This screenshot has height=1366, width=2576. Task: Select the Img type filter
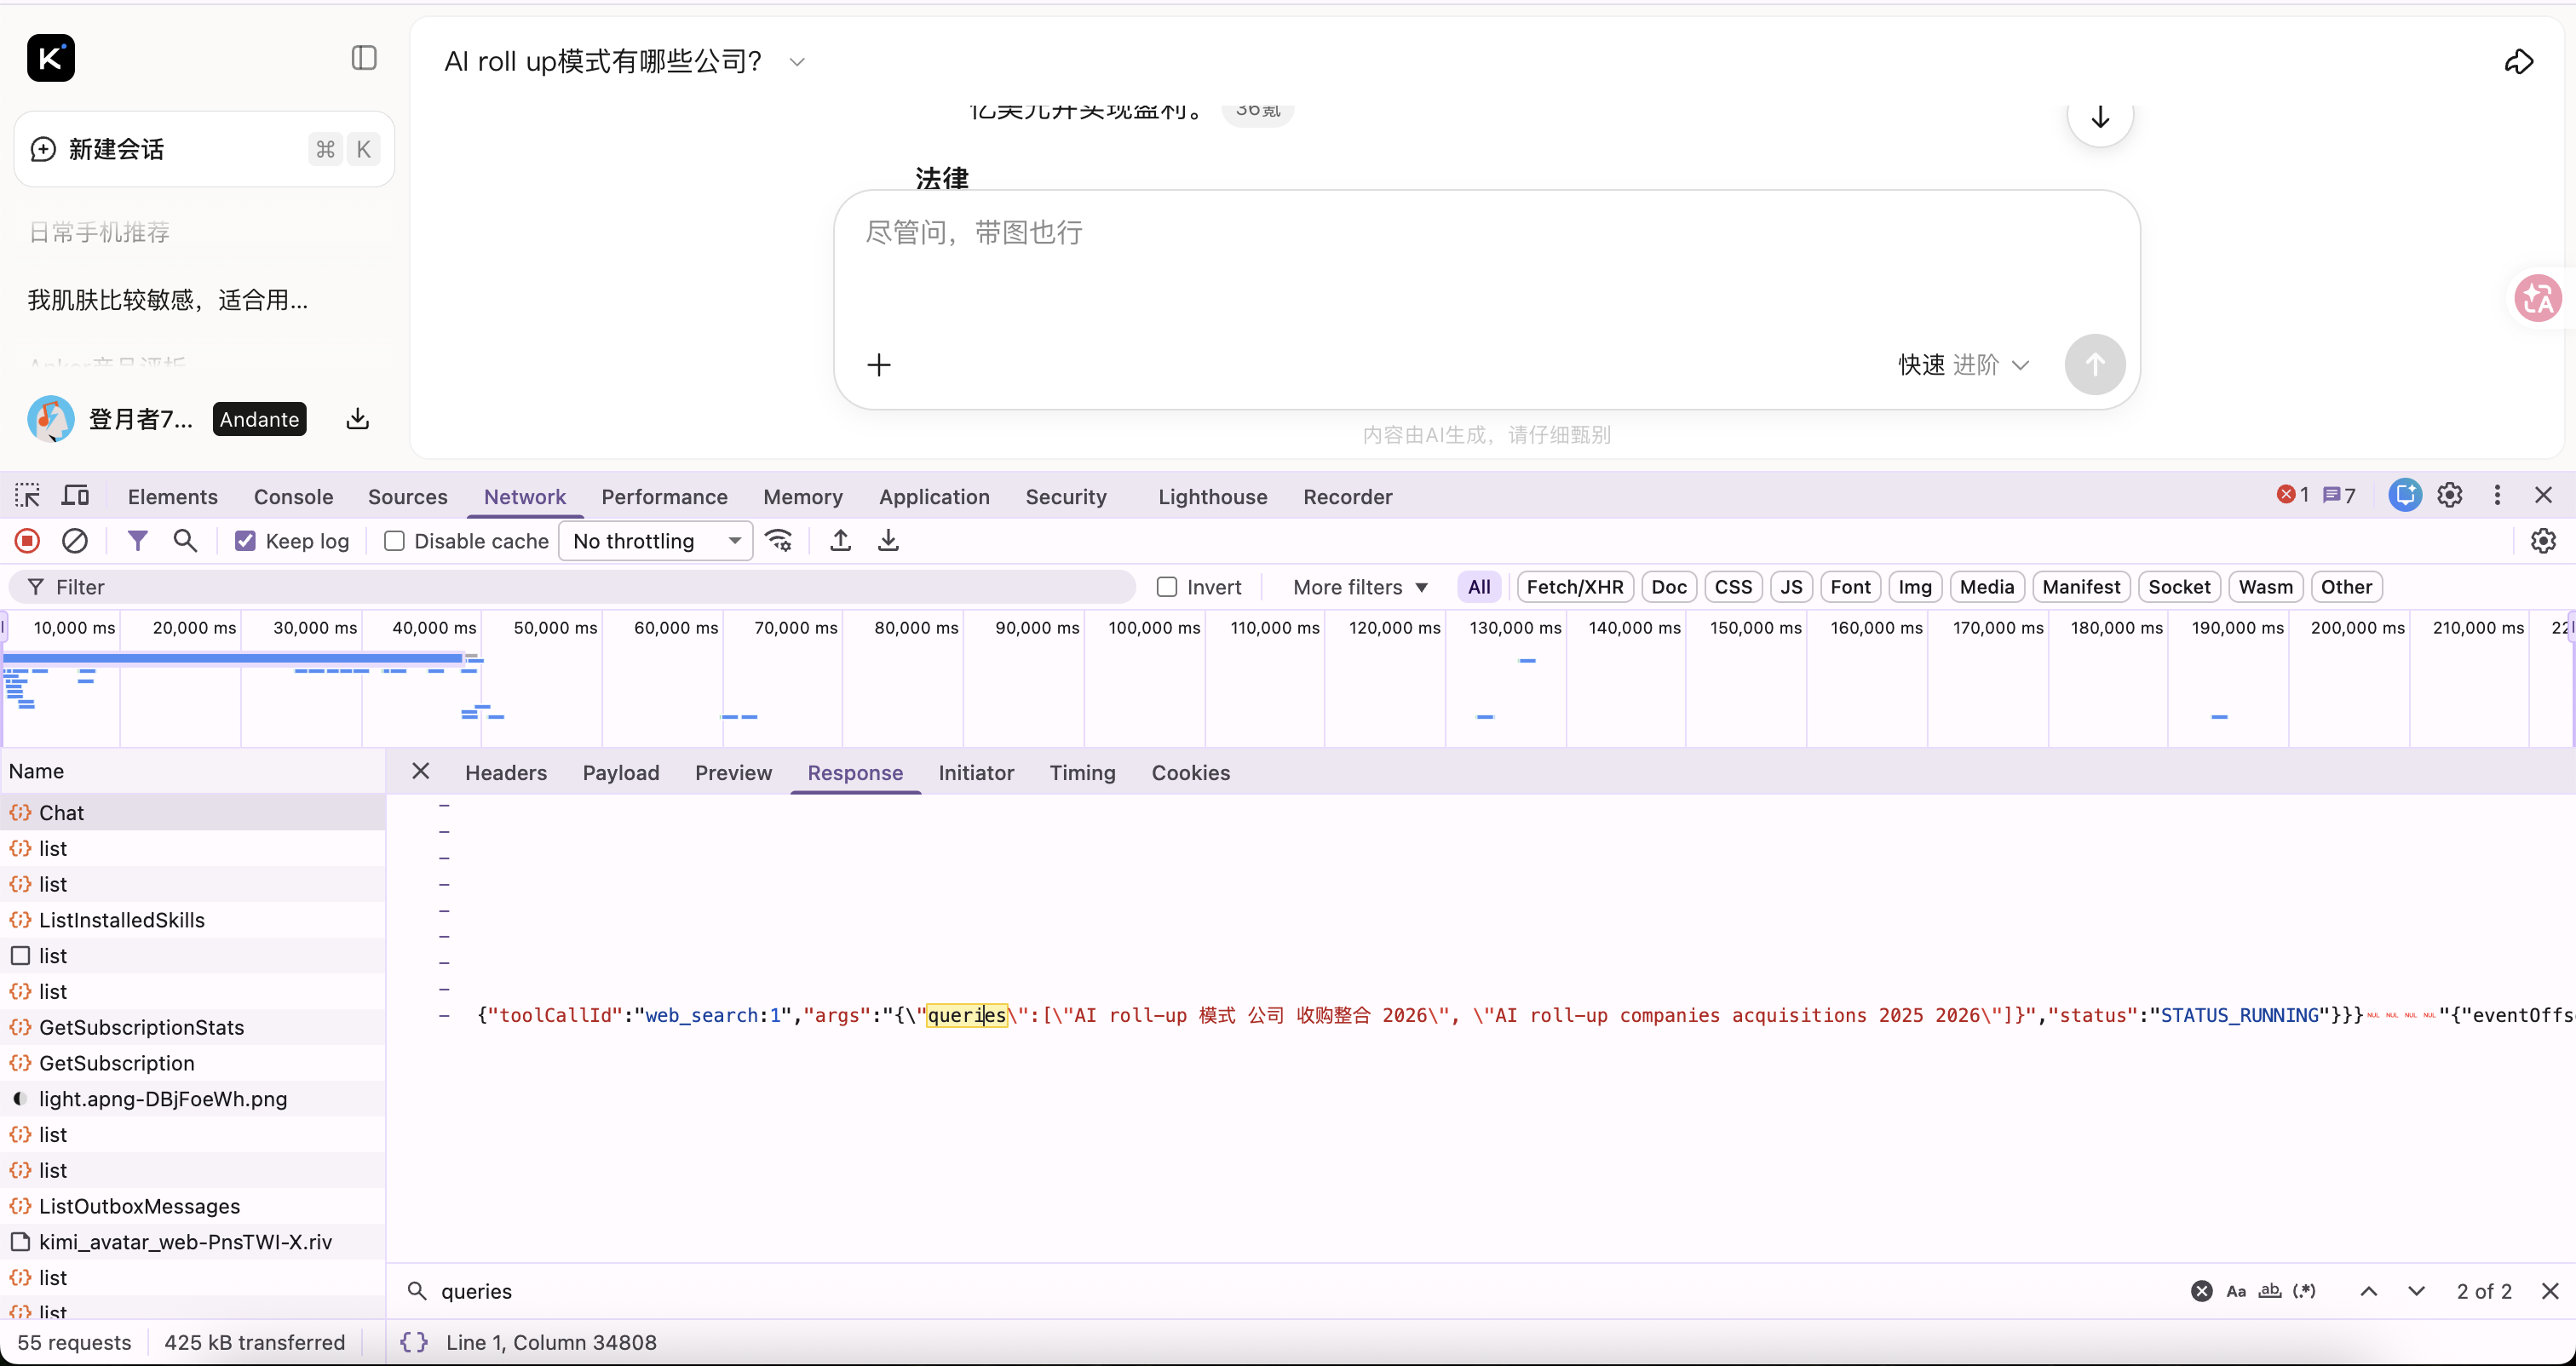click(x=1915, y=587)
